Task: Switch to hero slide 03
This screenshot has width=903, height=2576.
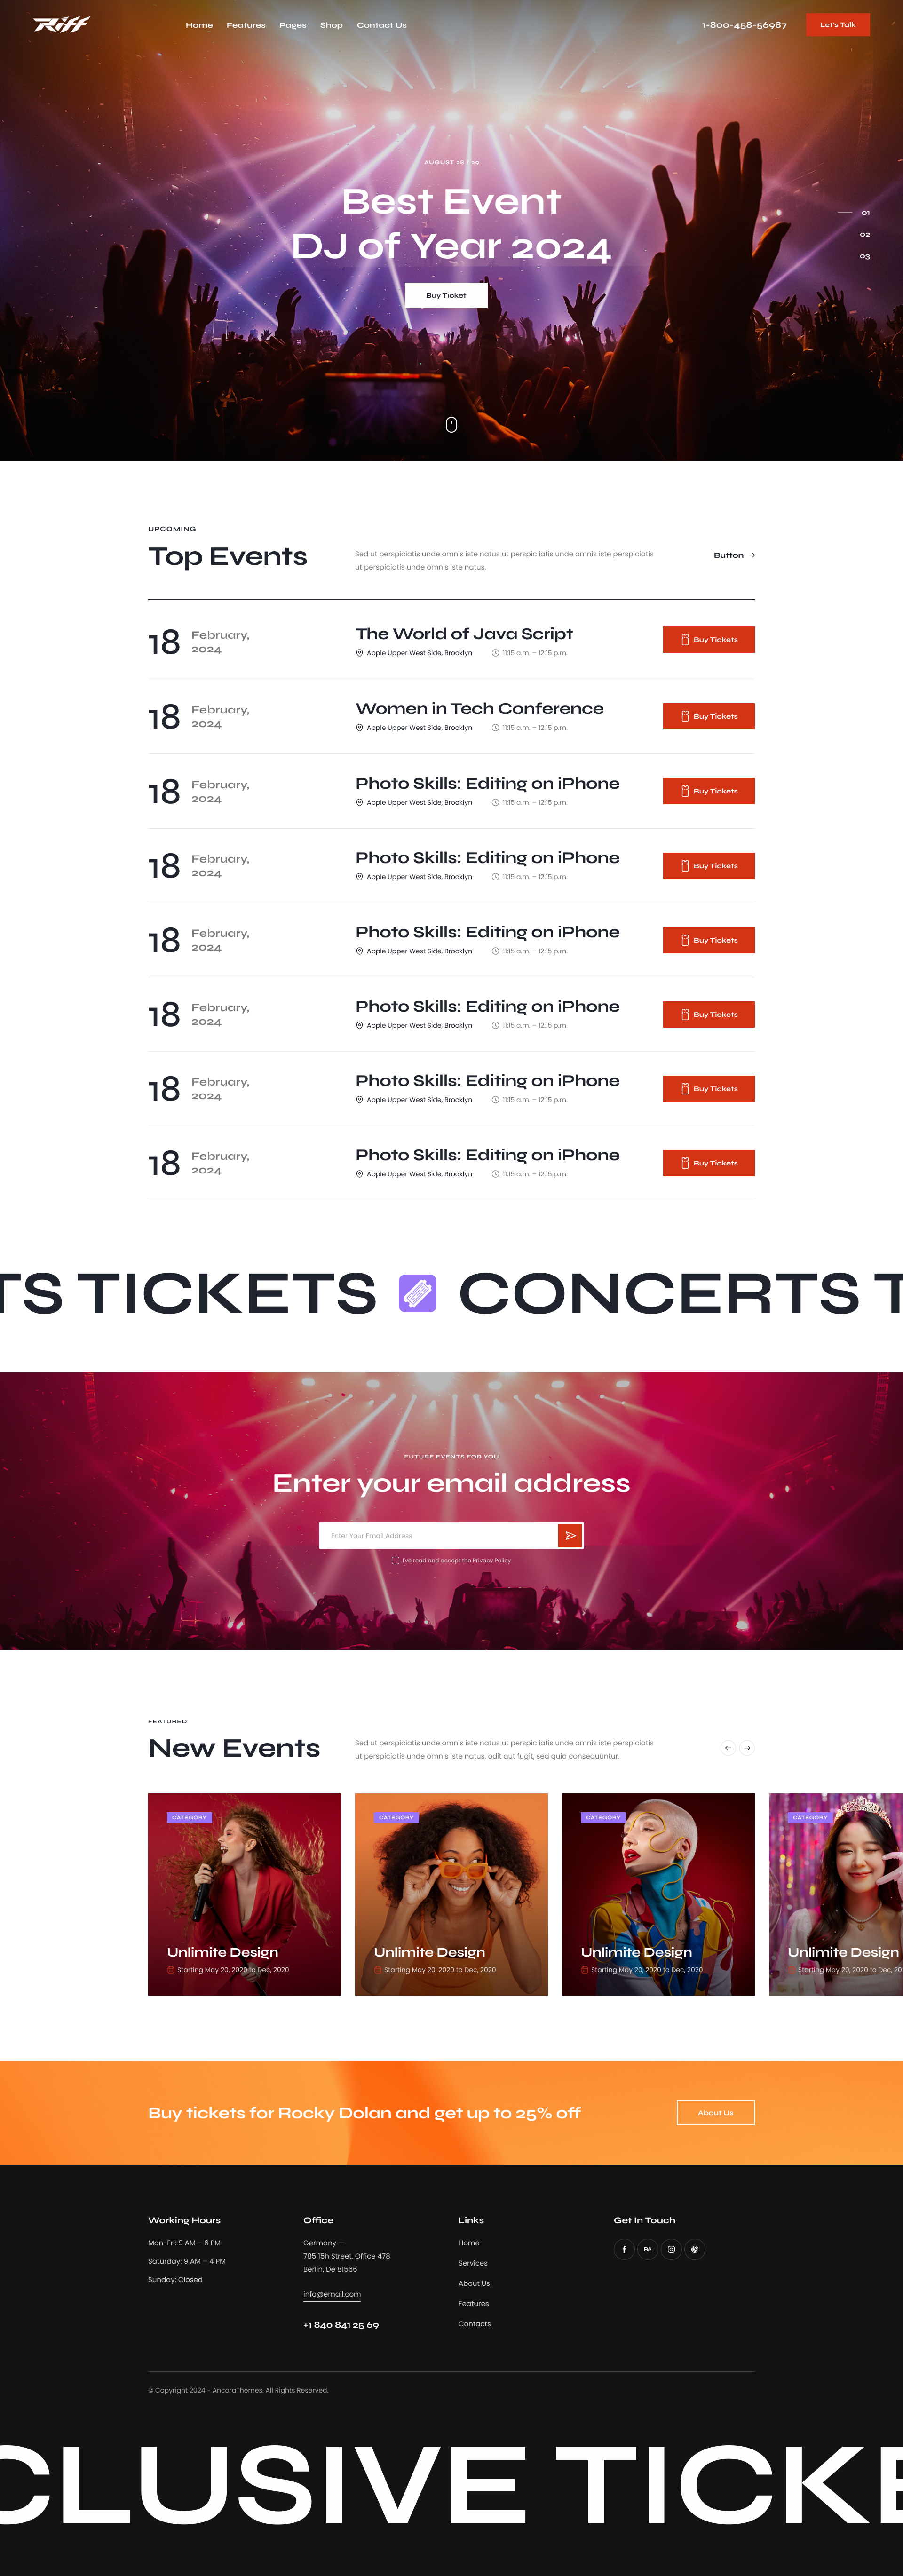Action: (x=865, y=257)
